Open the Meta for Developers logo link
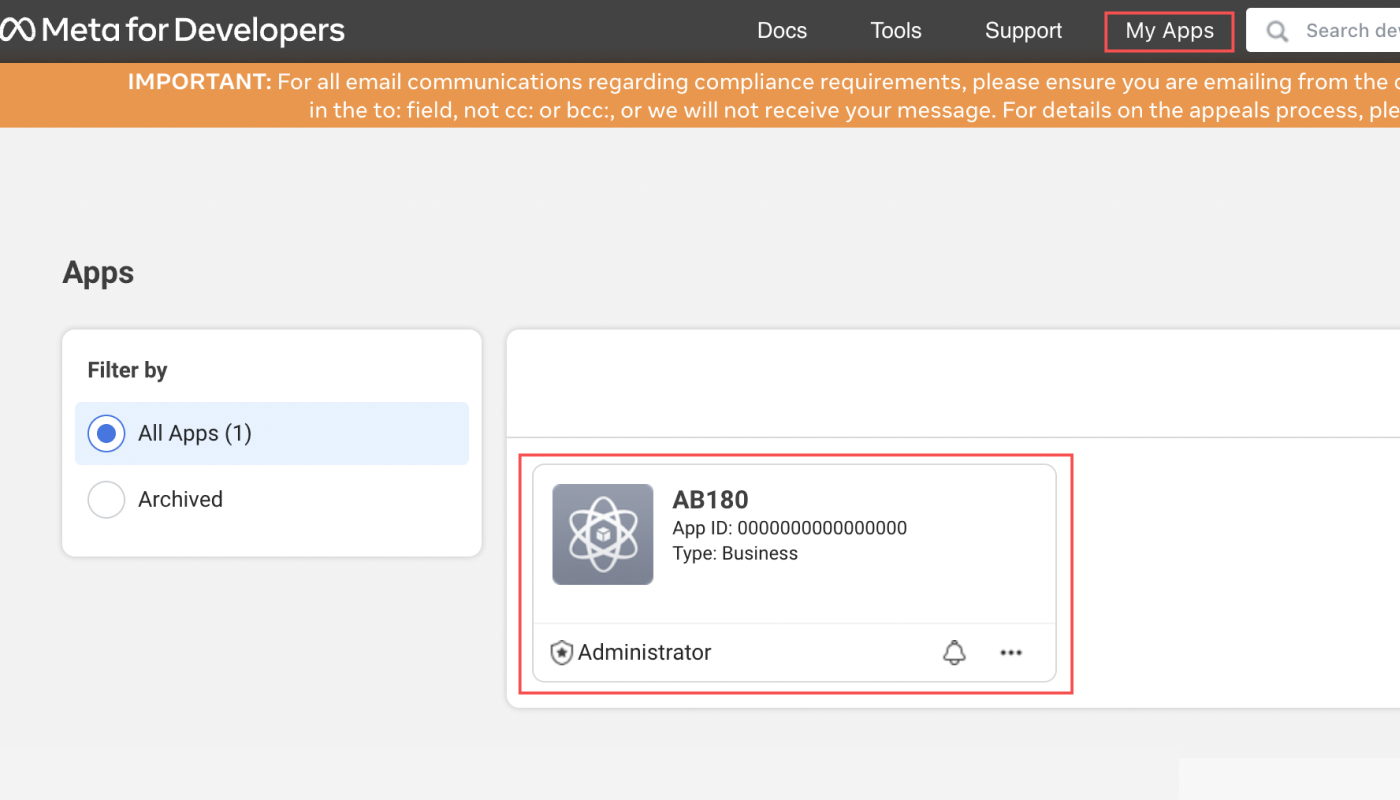The height and width of the screenshot is (800, 1400). (x=172, y=31)
